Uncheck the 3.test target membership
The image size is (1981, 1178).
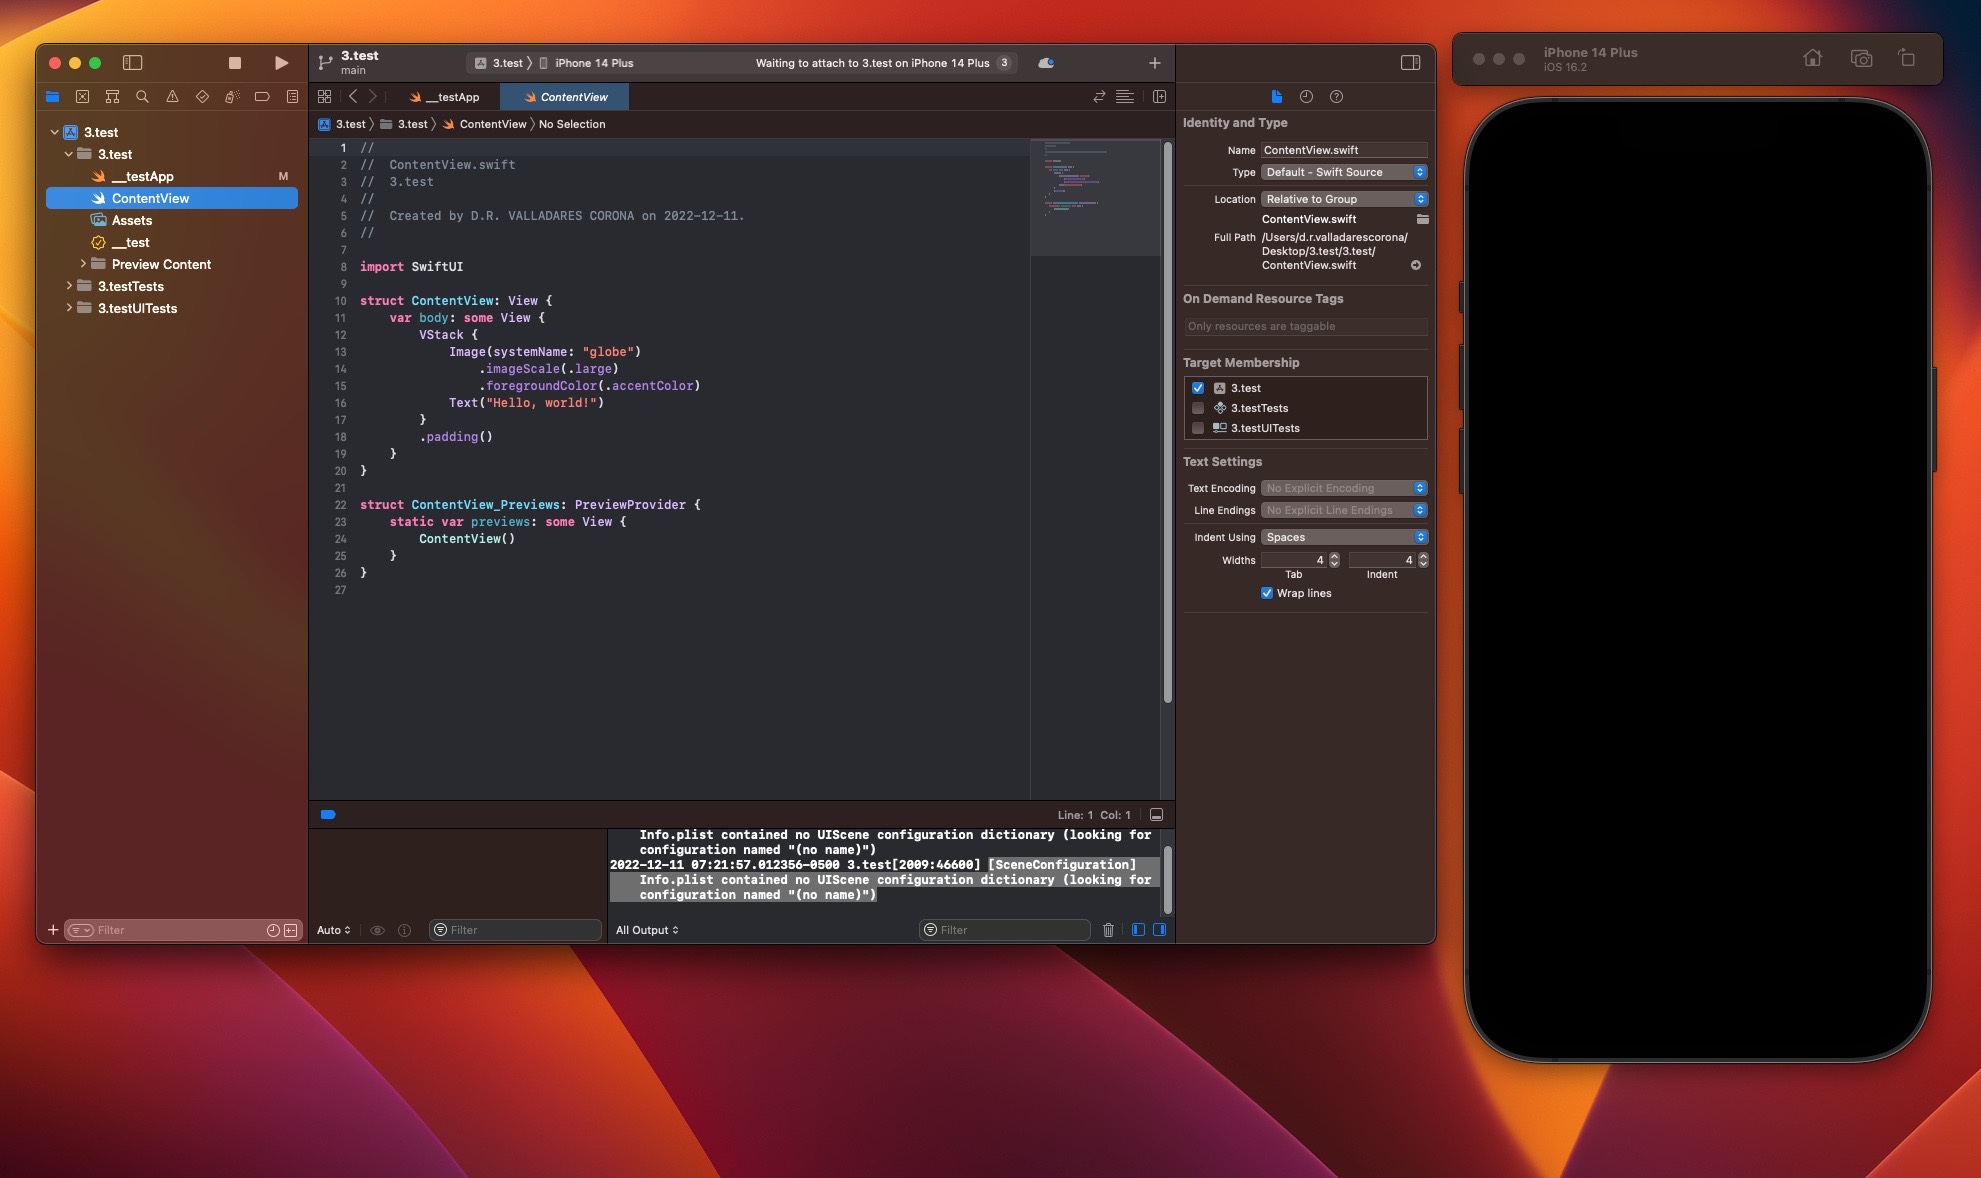point(1198,388)
